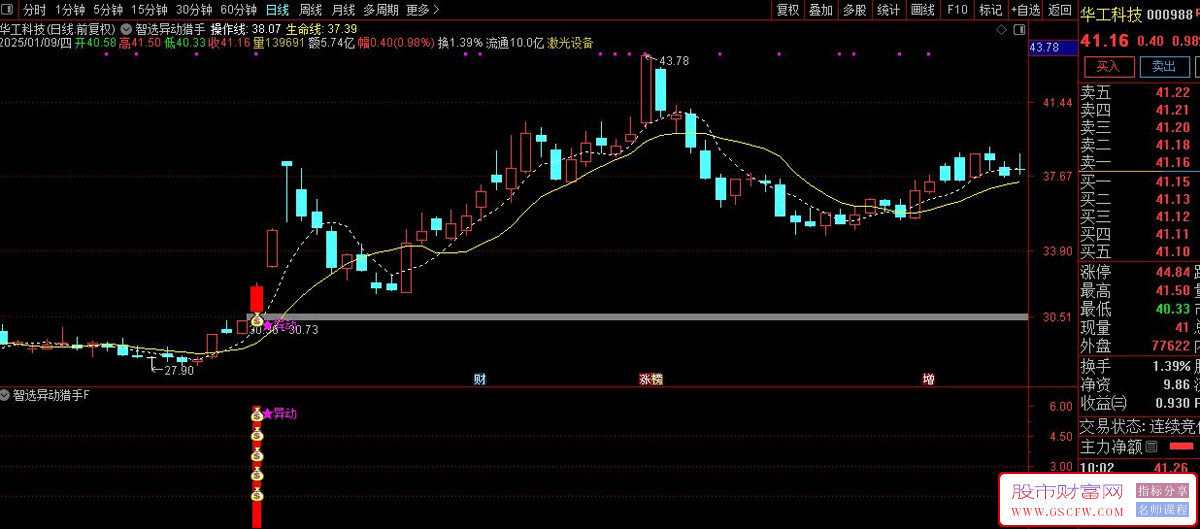Viewport: 1200px width, 529px height.
Task: Click the 27.90 low-price label on chart
Action: tap(179, 370)
